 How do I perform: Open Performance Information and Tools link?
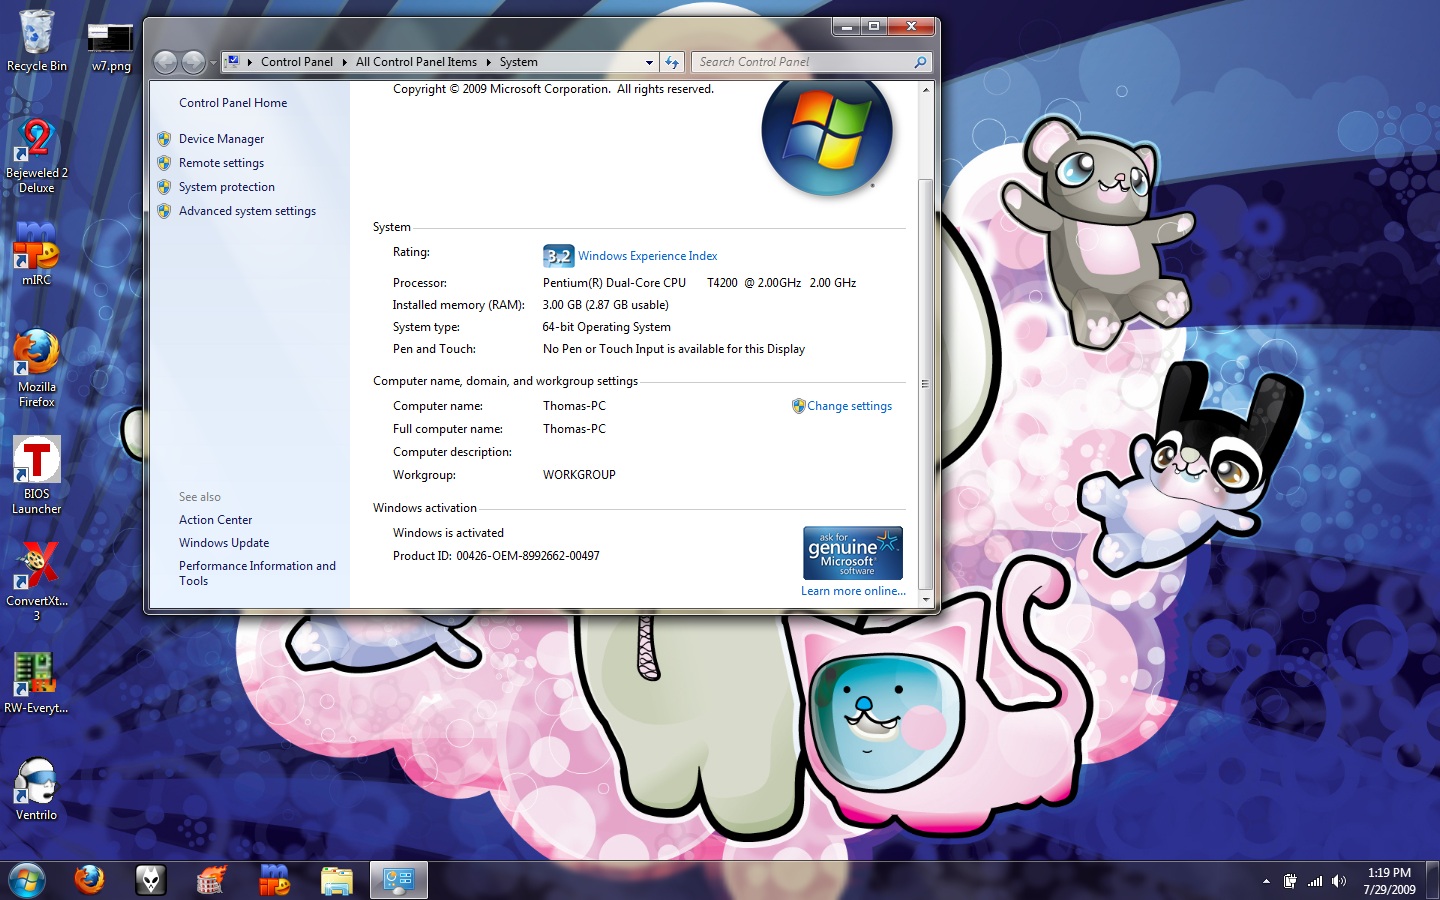257,573
